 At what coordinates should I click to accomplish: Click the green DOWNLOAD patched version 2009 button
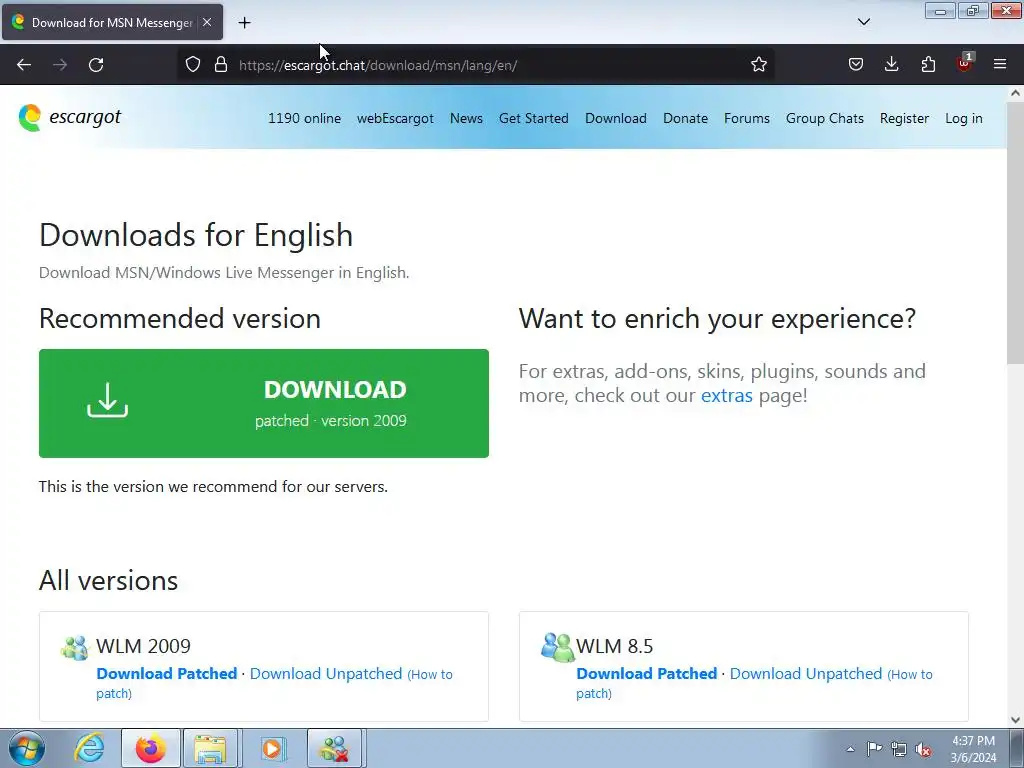264,403
